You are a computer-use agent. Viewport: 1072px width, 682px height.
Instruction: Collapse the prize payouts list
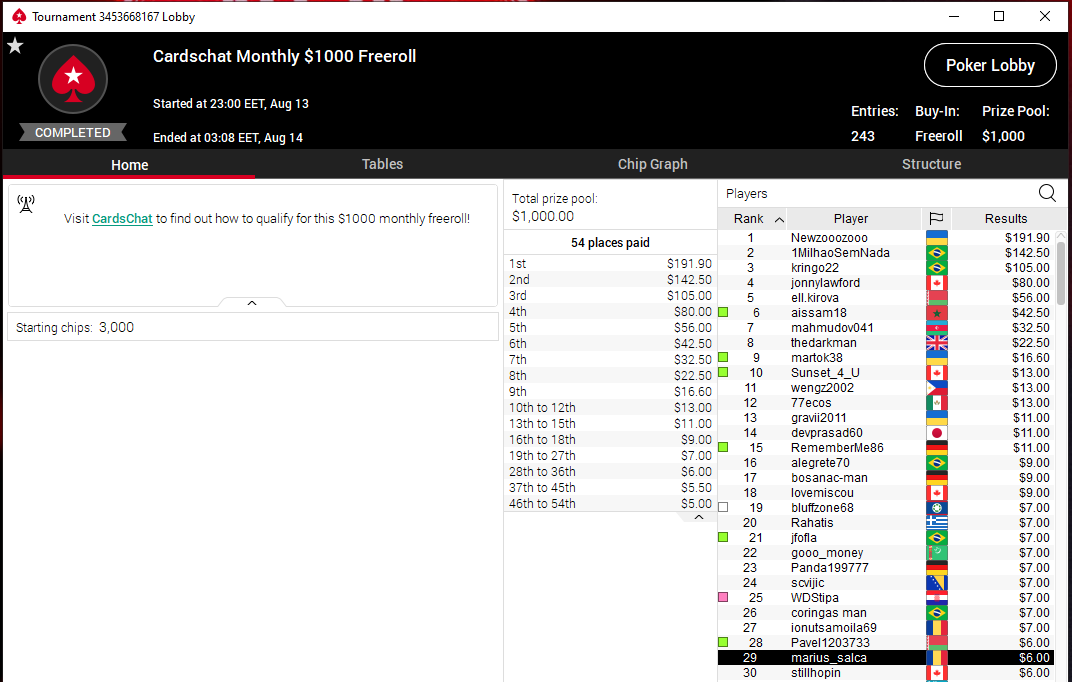coord(699,517)
